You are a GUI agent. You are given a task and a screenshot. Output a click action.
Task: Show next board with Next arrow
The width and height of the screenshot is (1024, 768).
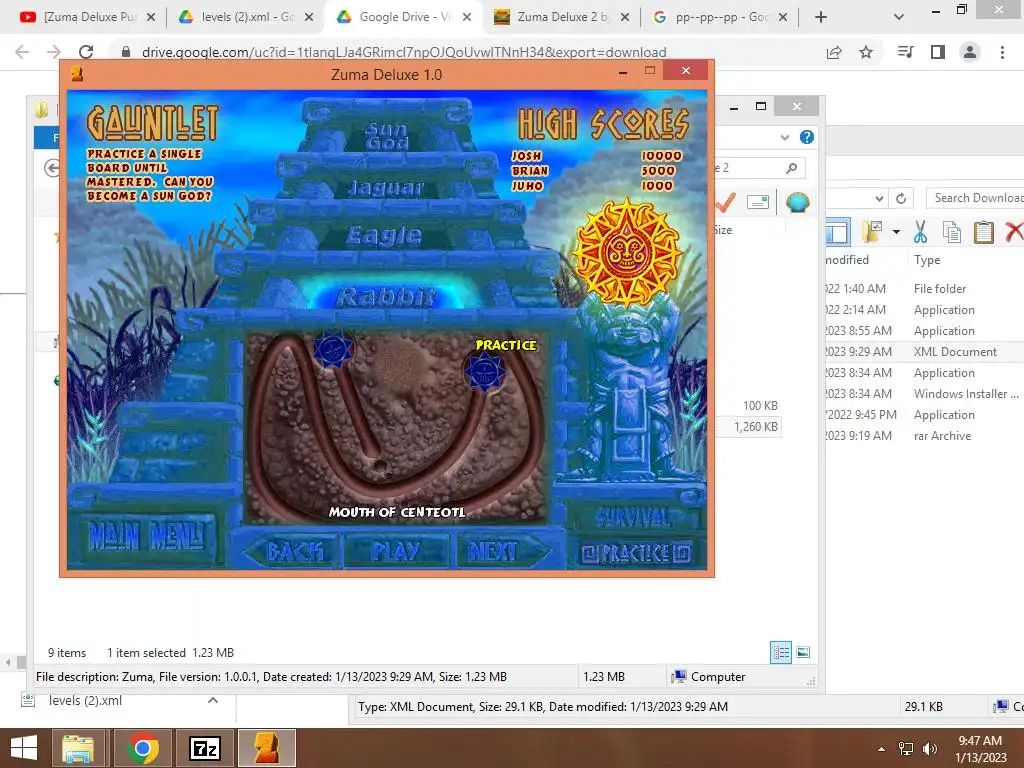(x=502, y=551)
